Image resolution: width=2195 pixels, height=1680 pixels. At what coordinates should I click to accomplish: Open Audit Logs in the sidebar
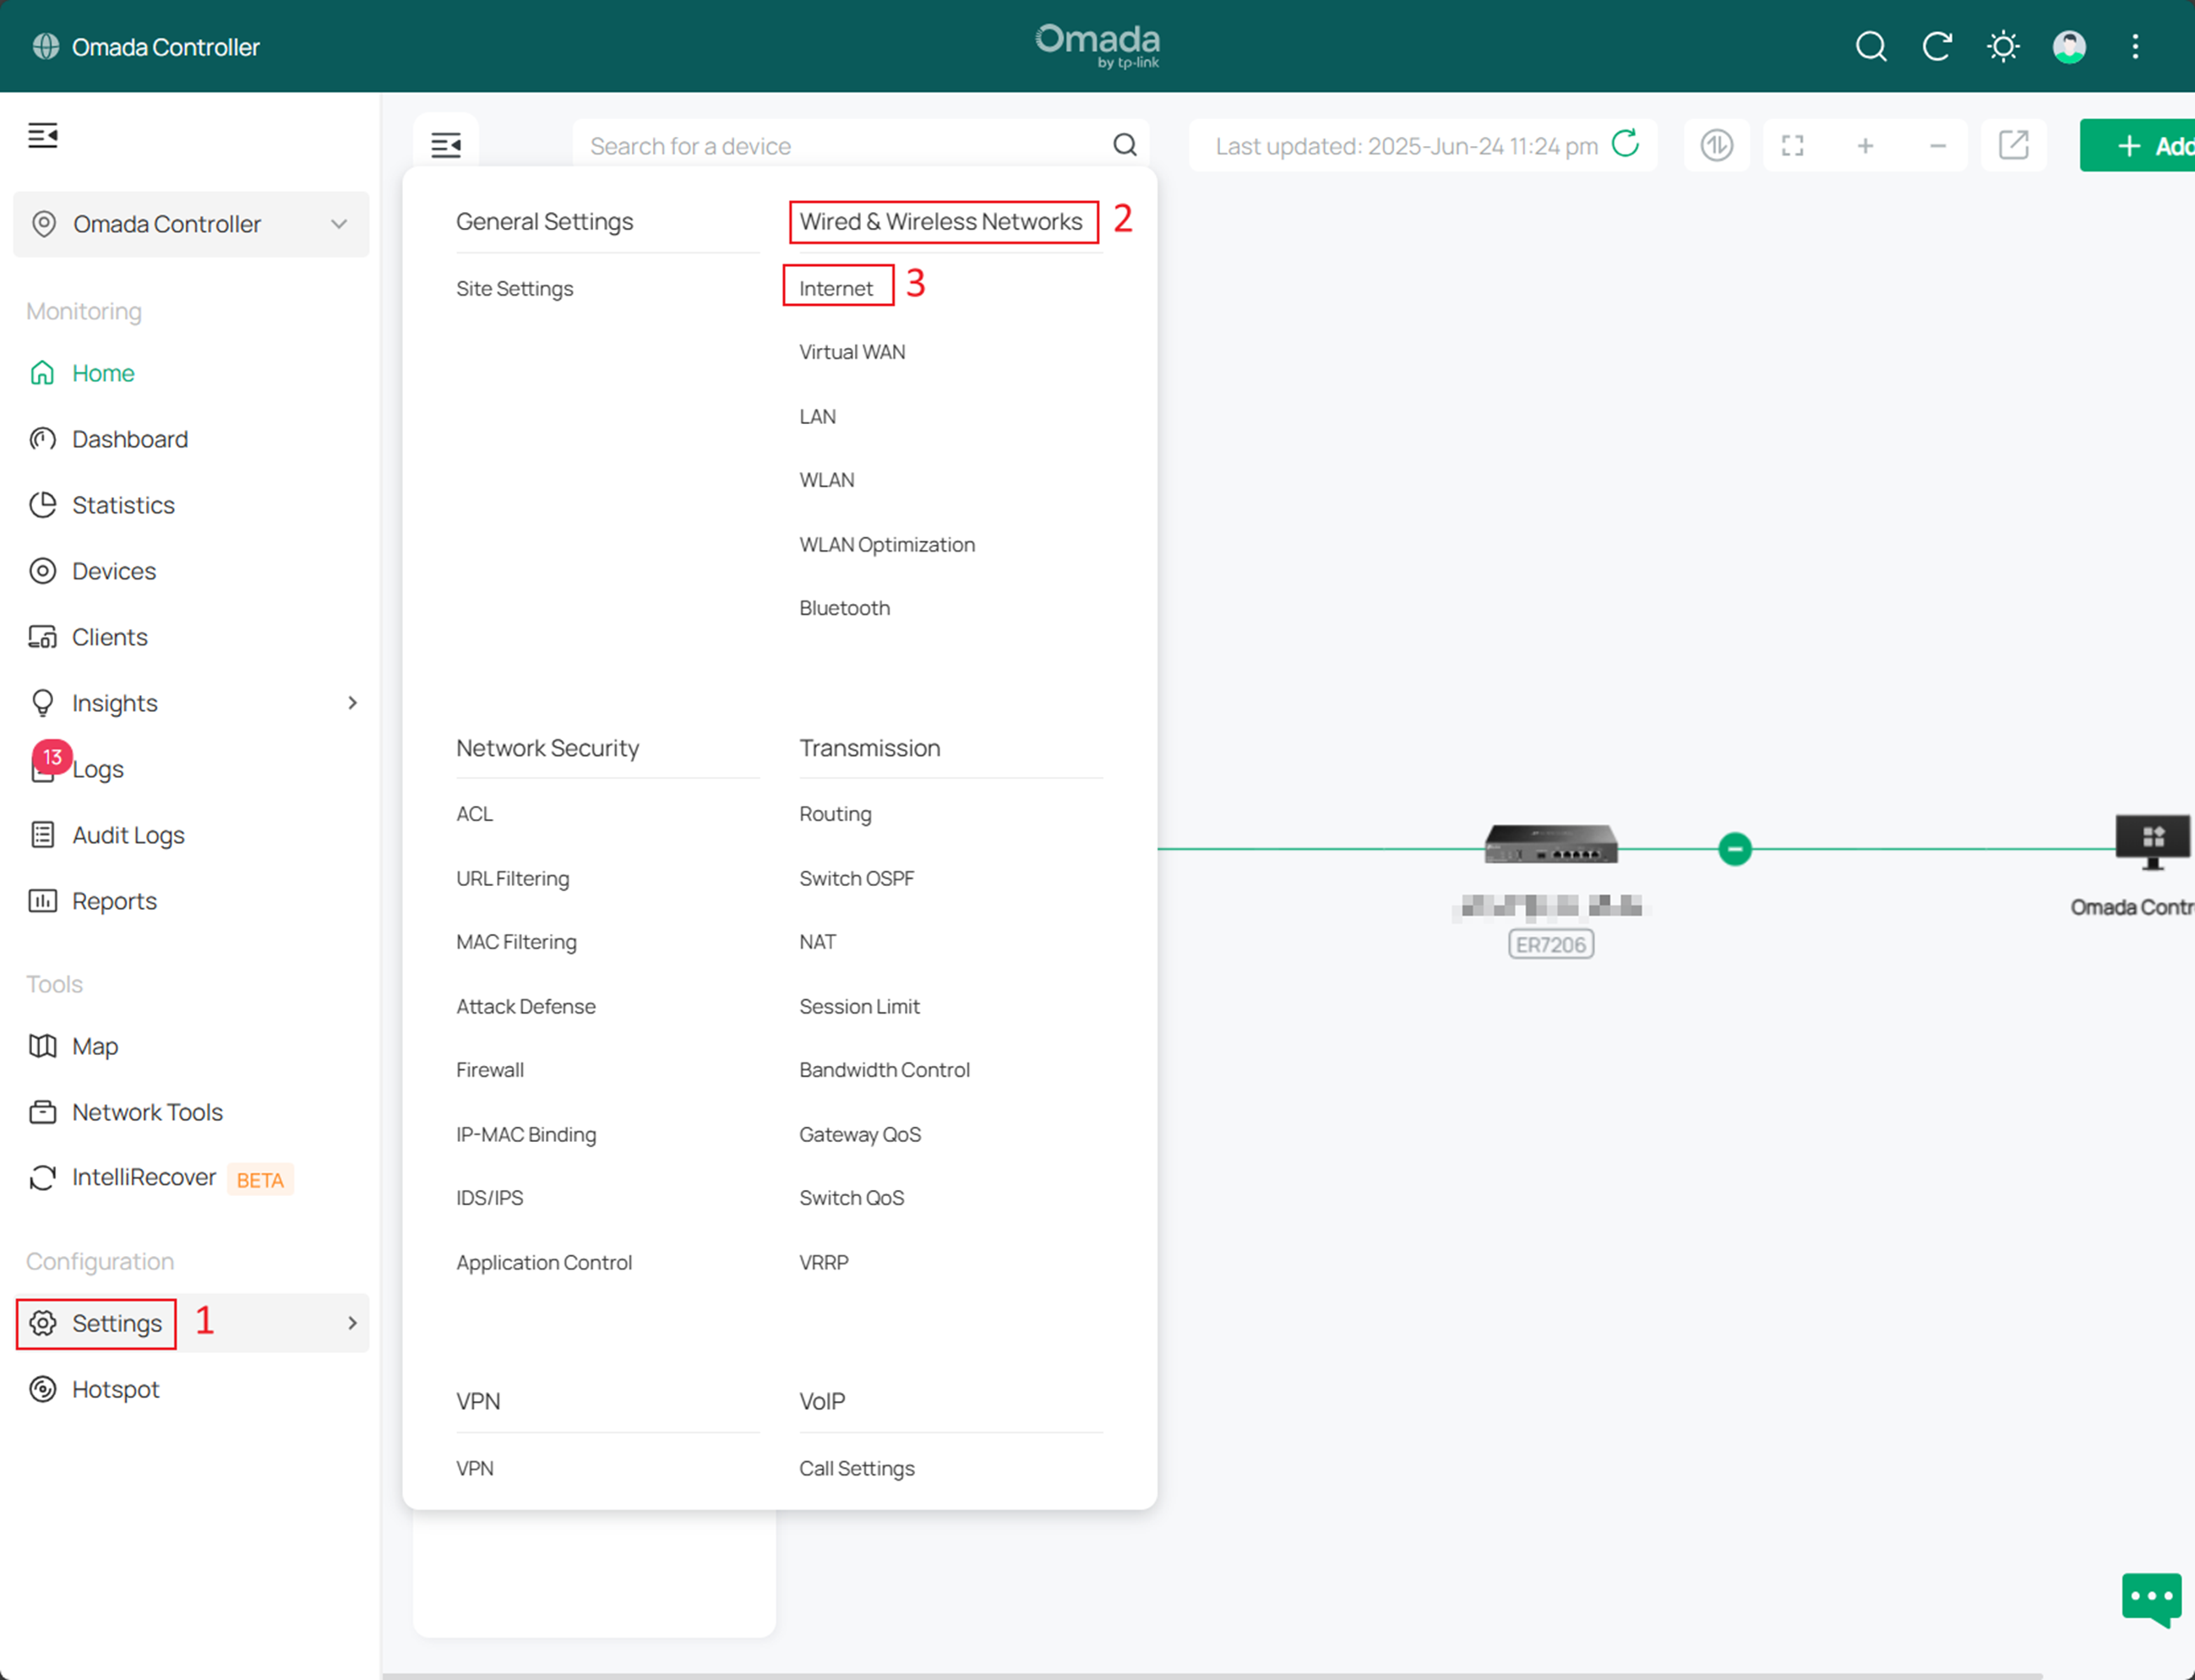pos(190,835)
